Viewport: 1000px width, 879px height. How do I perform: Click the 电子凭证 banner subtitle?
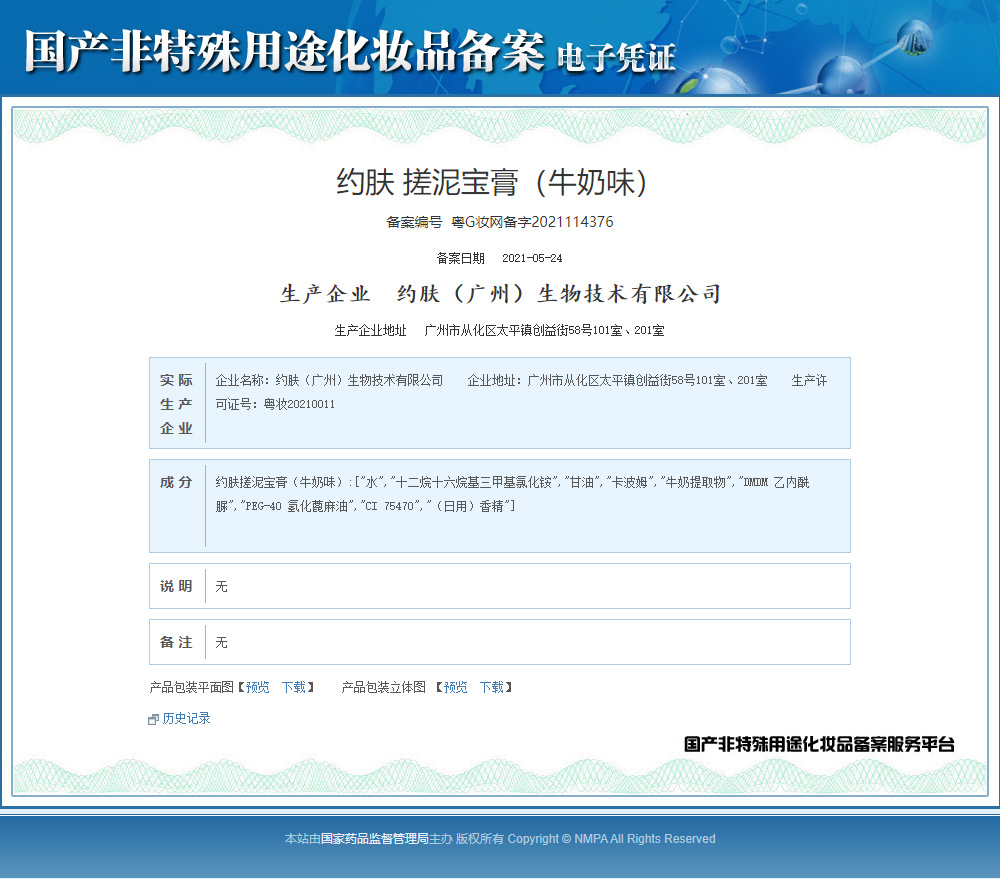click(616, 57)
